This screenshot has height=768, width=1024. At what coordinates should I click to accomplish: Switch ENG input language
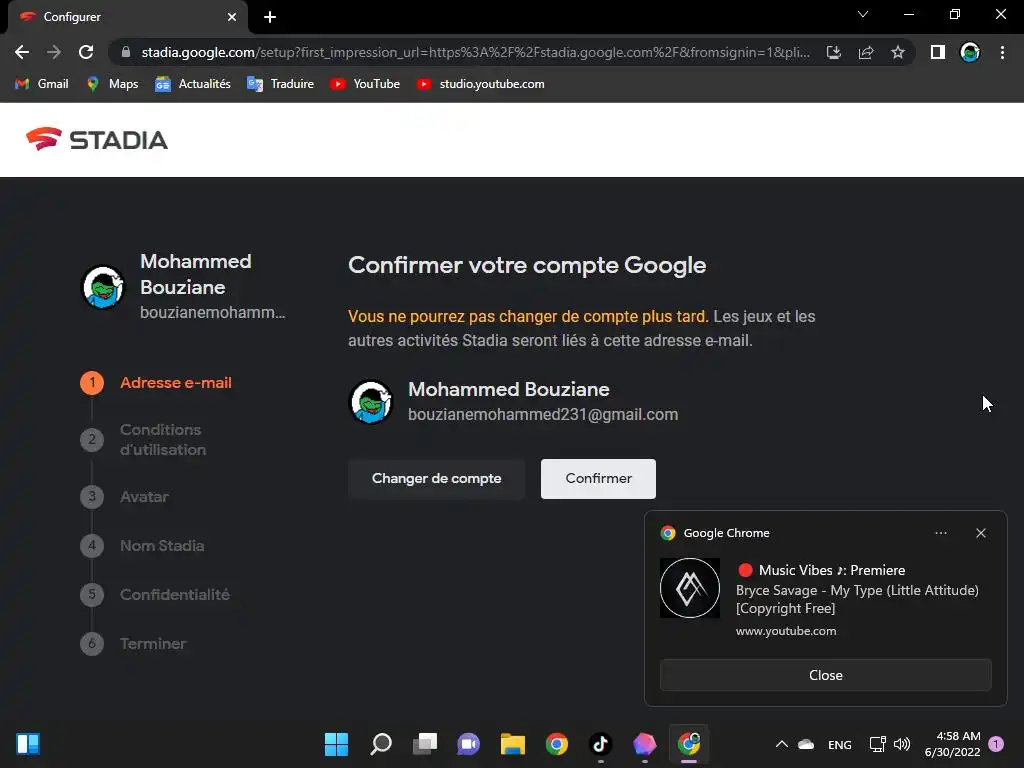(840, 744)
